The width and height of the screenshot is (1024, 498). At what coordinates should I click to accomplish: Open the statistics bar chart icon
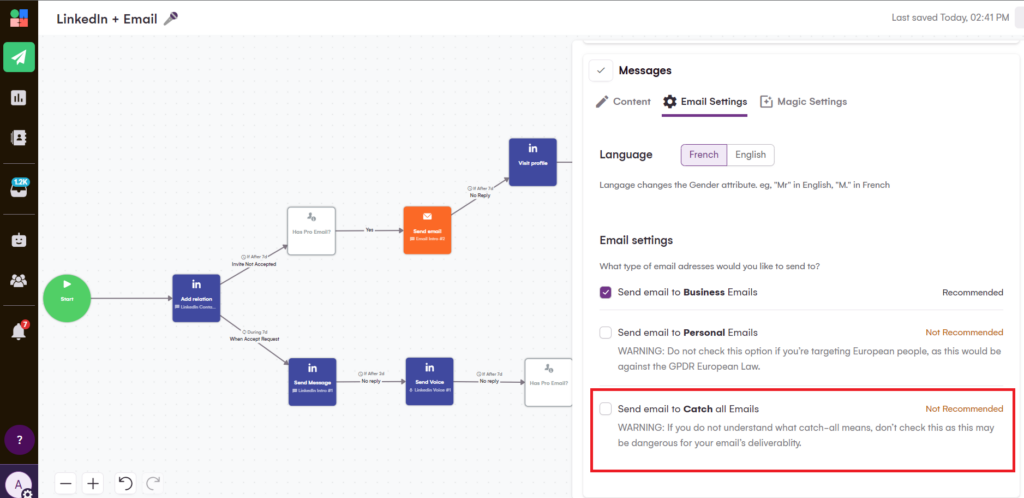click(x=19, y=97)
